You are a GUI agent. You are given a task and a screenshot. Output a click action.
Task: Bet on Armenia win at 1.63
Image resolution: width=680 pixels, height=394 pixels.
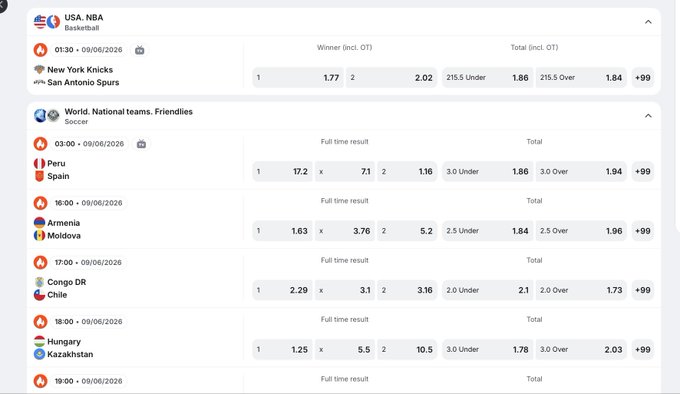(282, 231)
